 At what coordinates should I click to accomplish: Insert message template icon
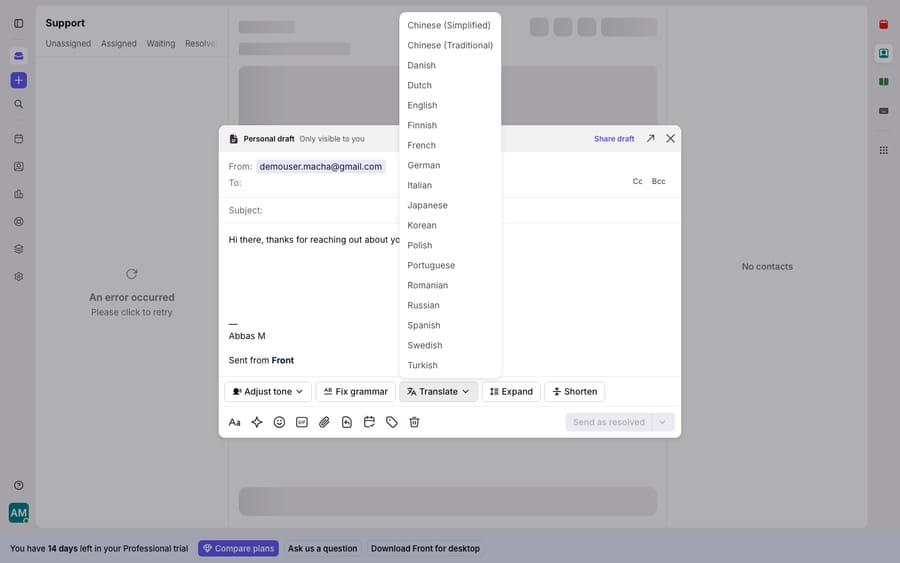click(347, 422)
